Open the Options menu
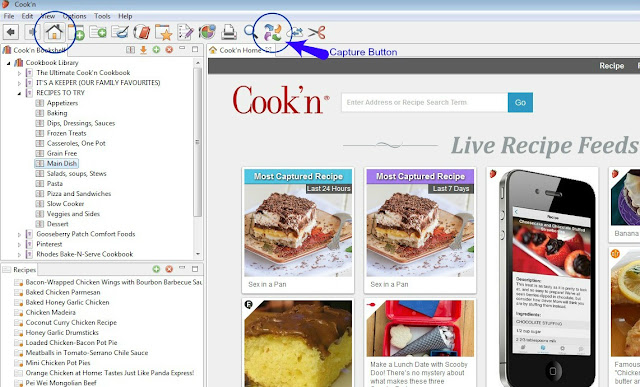 point(75,16)
